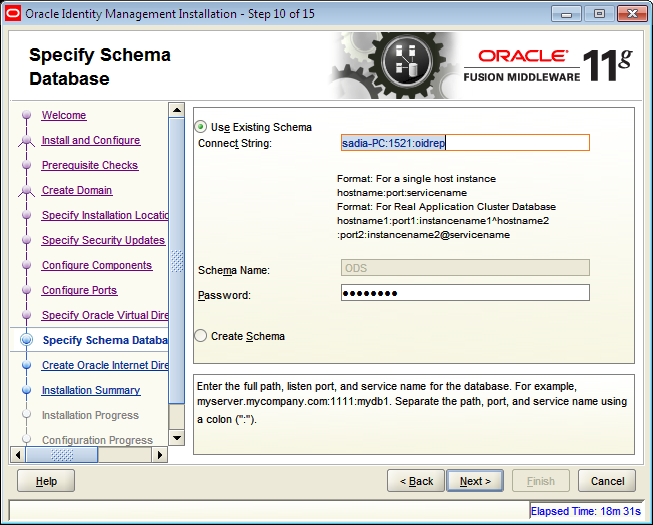Click the Configure Ports step bullet icon
The height and width of the screenshot is (525, 653).
(27, 290)
